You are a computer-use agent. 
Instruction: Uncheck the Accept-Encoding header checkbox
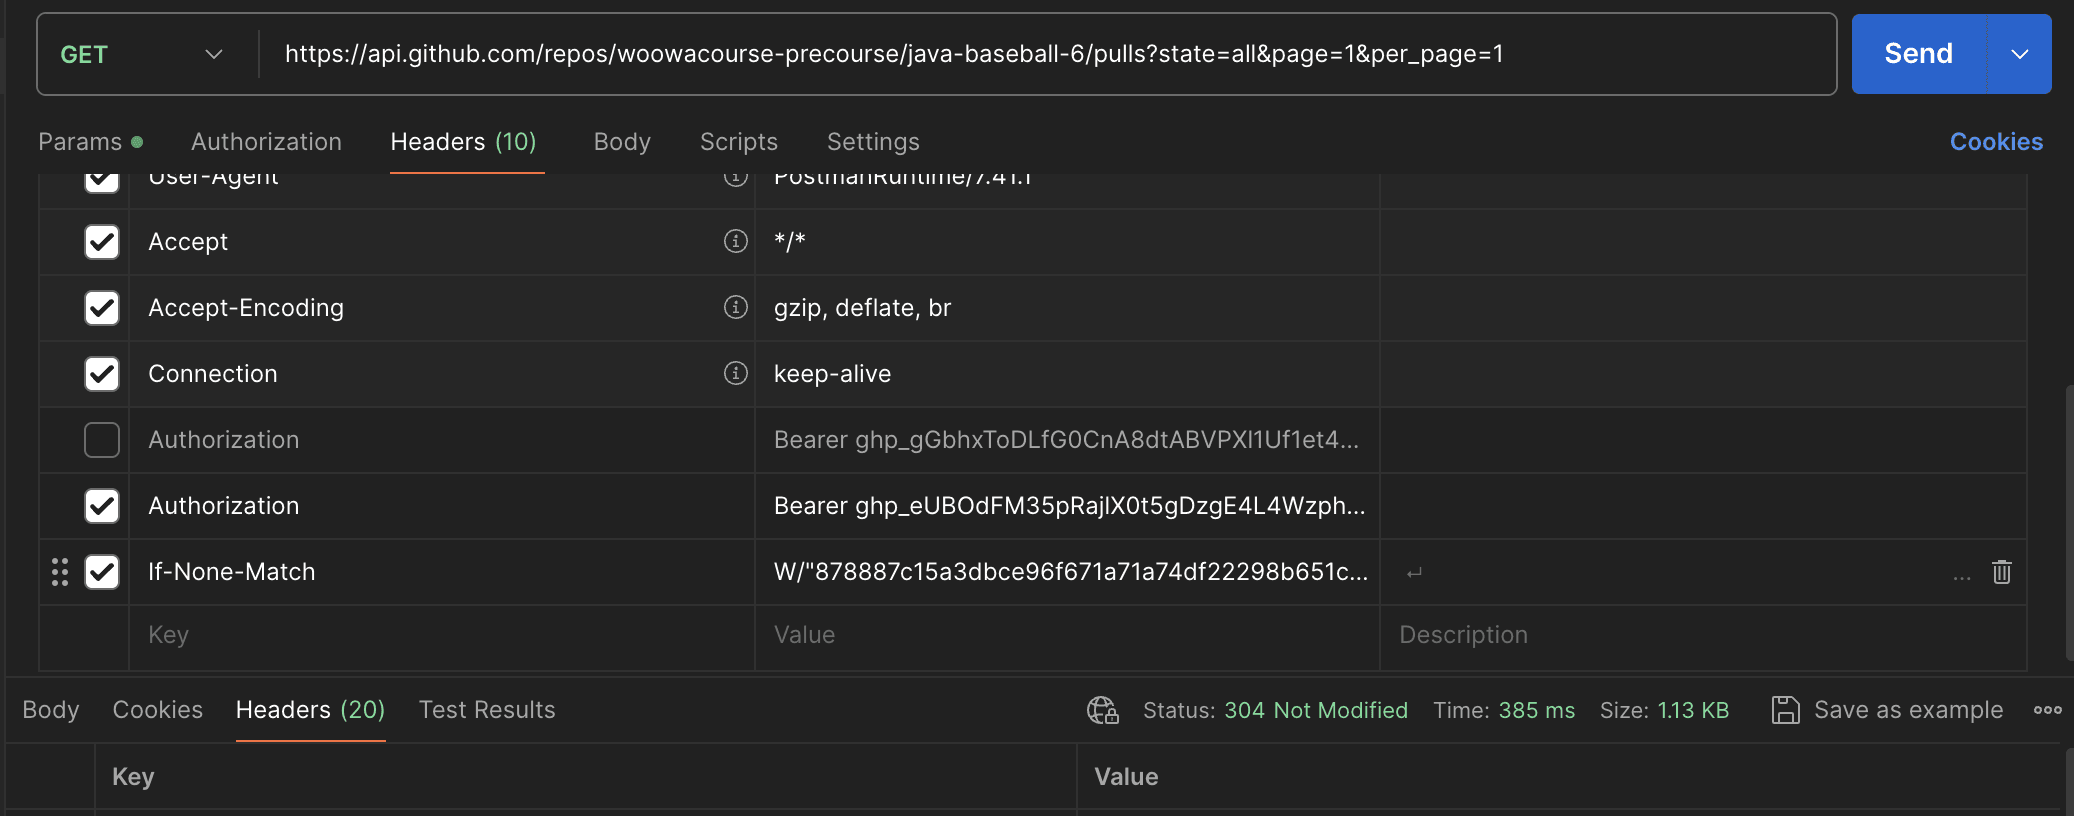pyautogui.click(x=102, y=308)
